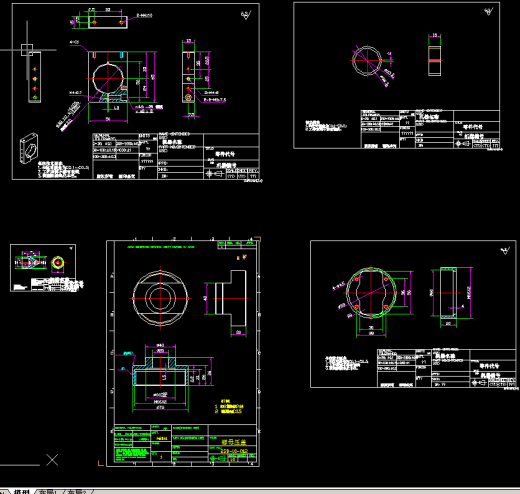Select the small miniature drawing sheet at left

point(43,268)
